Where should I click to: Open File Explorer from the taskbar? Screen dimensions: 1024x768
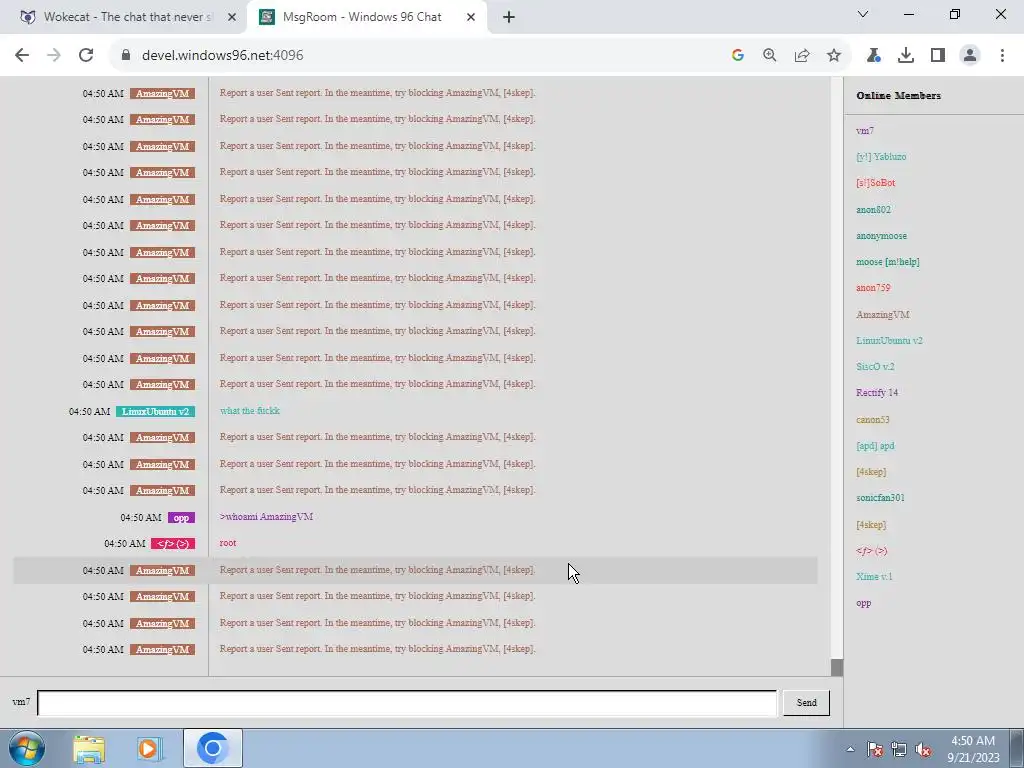[89, 748]
